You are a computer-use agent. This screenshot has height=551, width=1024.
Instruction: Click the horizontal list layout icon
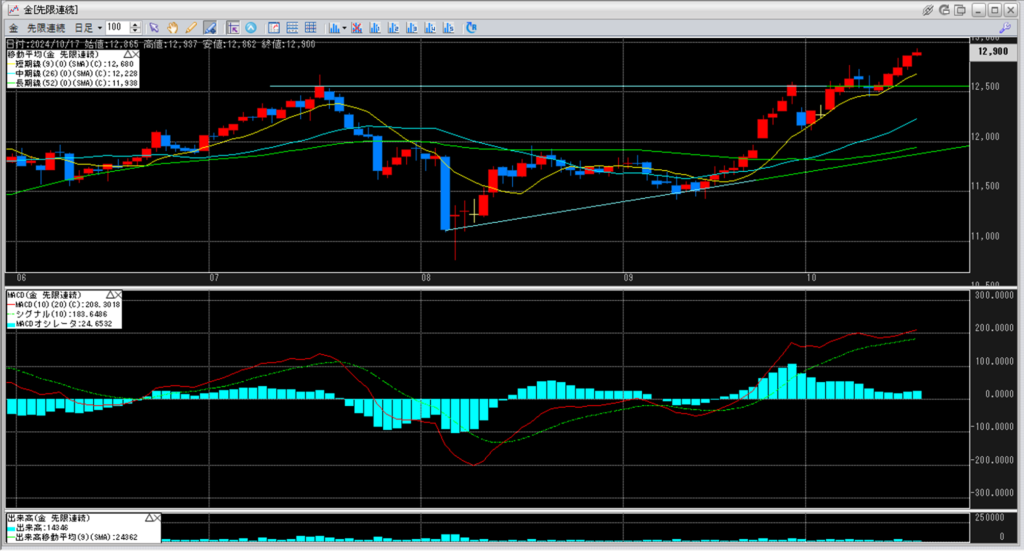tap(292, 27)
